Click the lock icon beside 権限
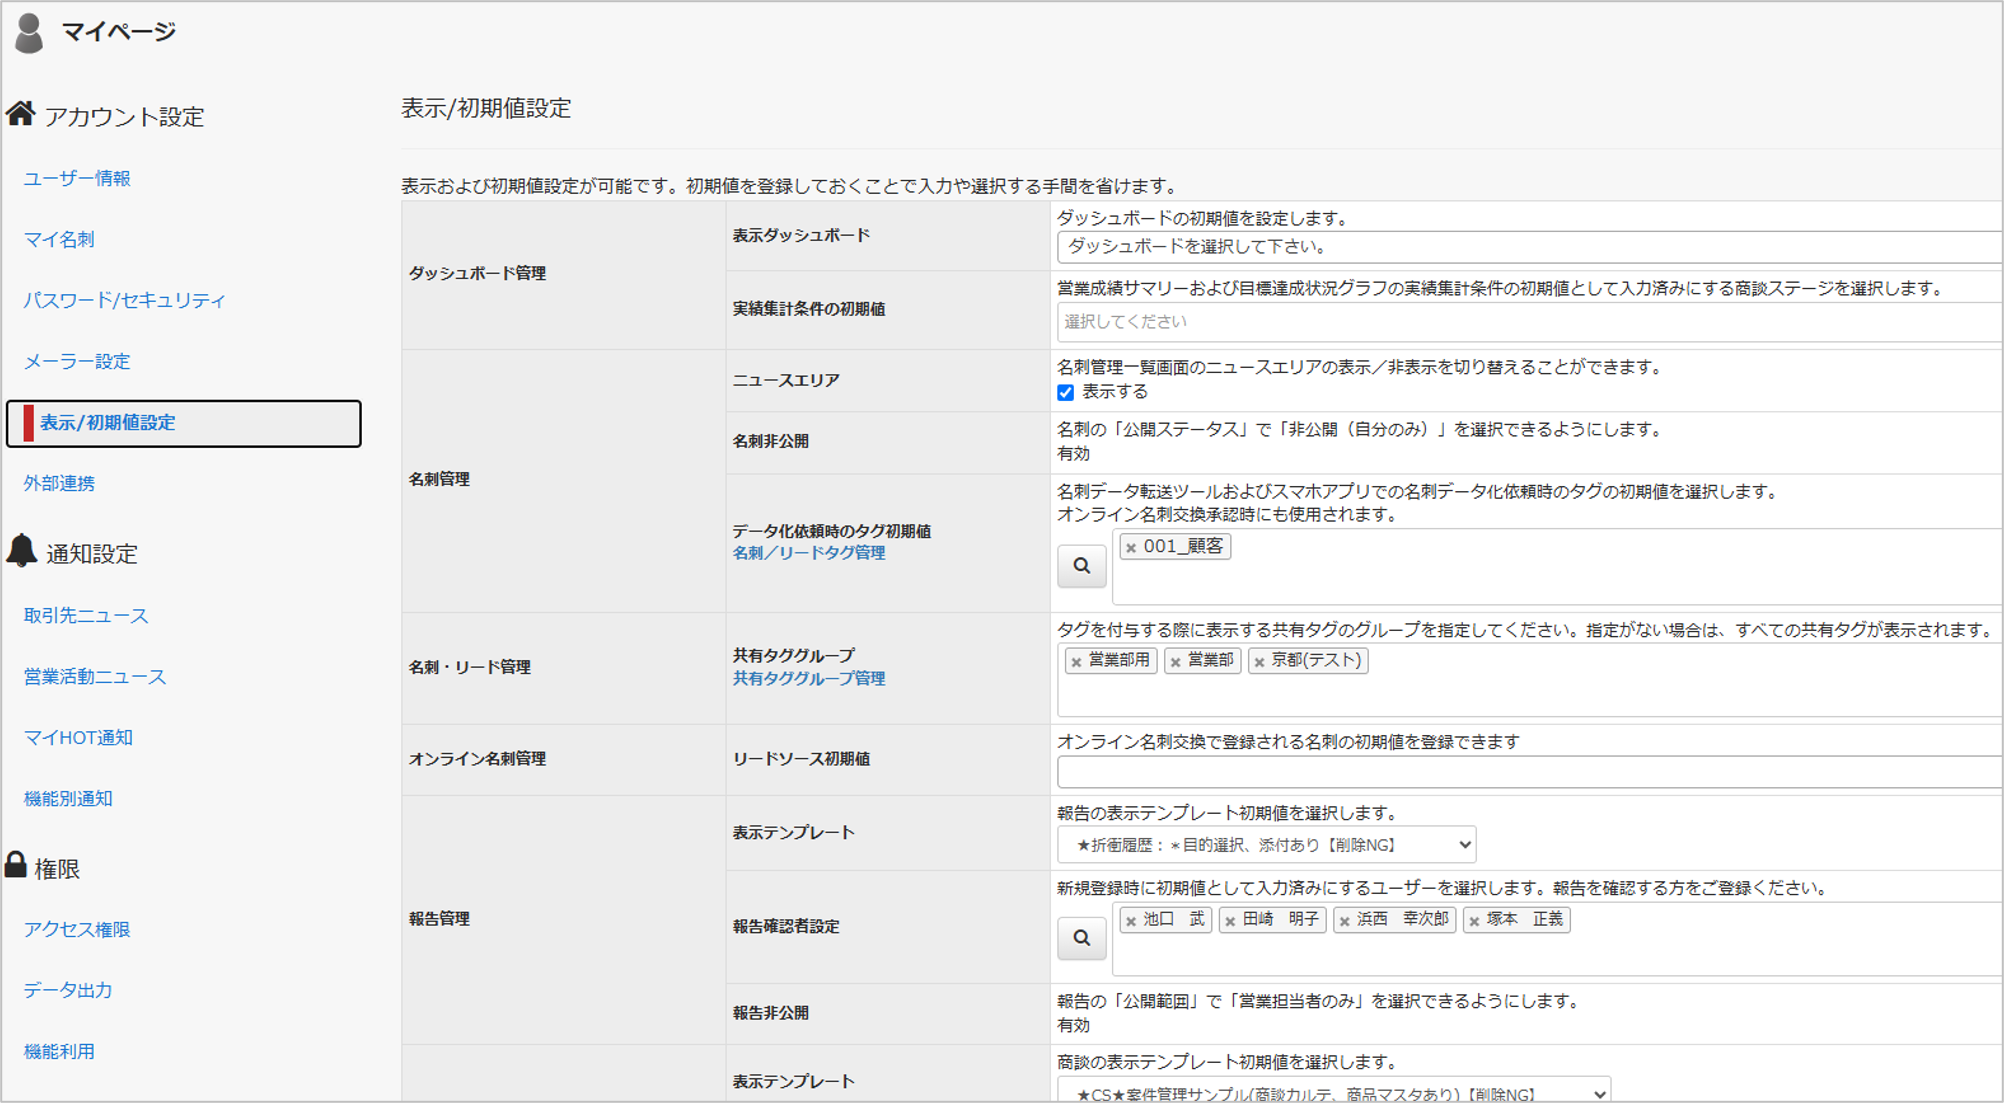This screenshot has width=2004, height=1103. pyautogui.click(x=16, y=865)
